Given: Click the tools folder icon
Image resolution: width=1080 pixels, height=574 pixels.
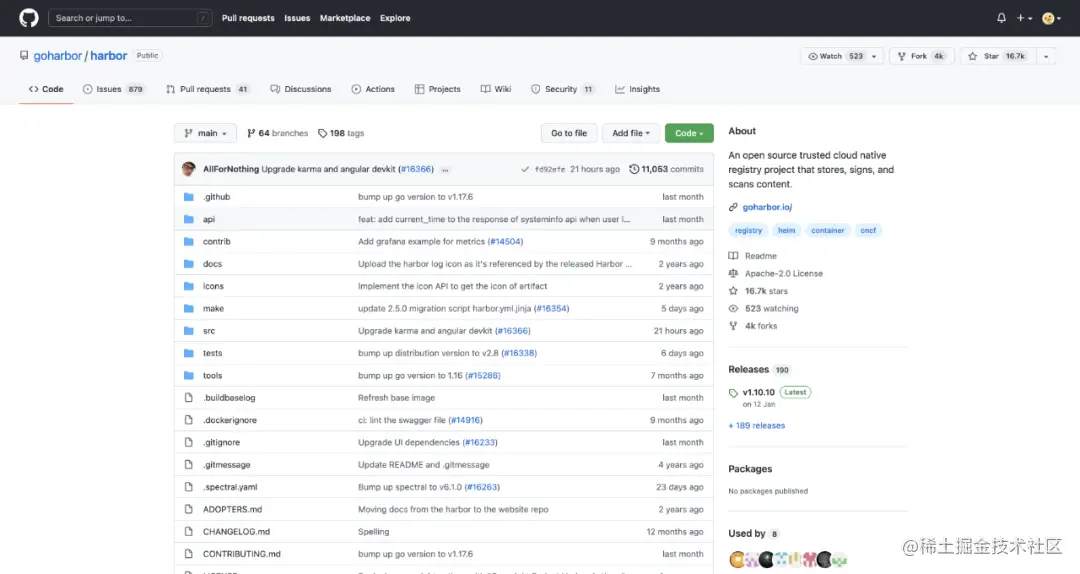Looking at the screenshot, I should pyautogui.click(x=189, y=376).
